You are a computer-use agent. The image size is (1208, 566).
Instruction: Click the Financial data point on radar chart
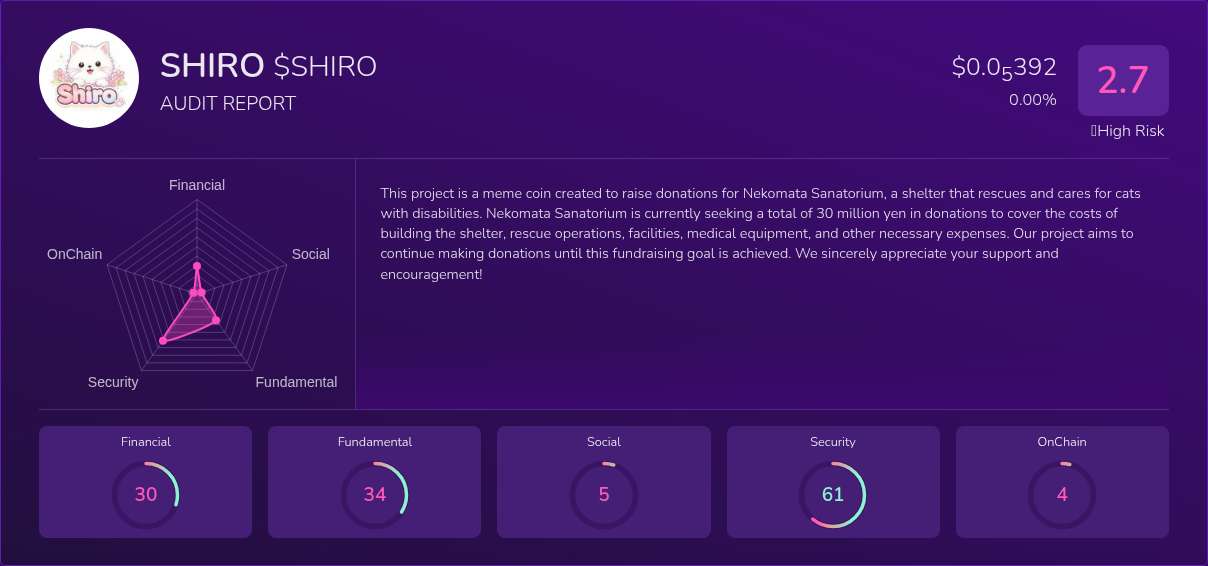point(197,266)
